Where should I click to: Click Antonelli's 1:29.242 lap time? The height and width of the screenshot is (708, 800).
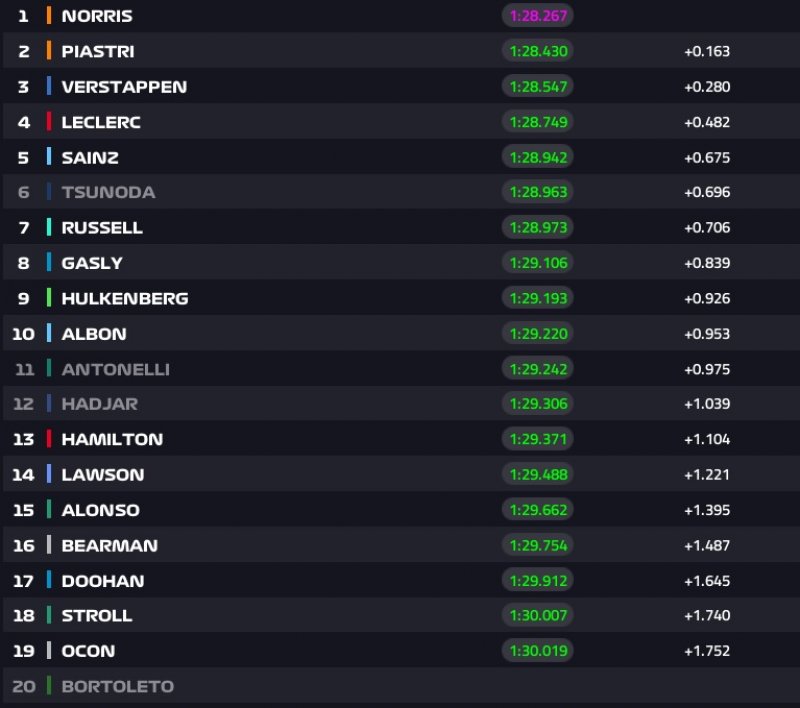(x=538, y=369)
